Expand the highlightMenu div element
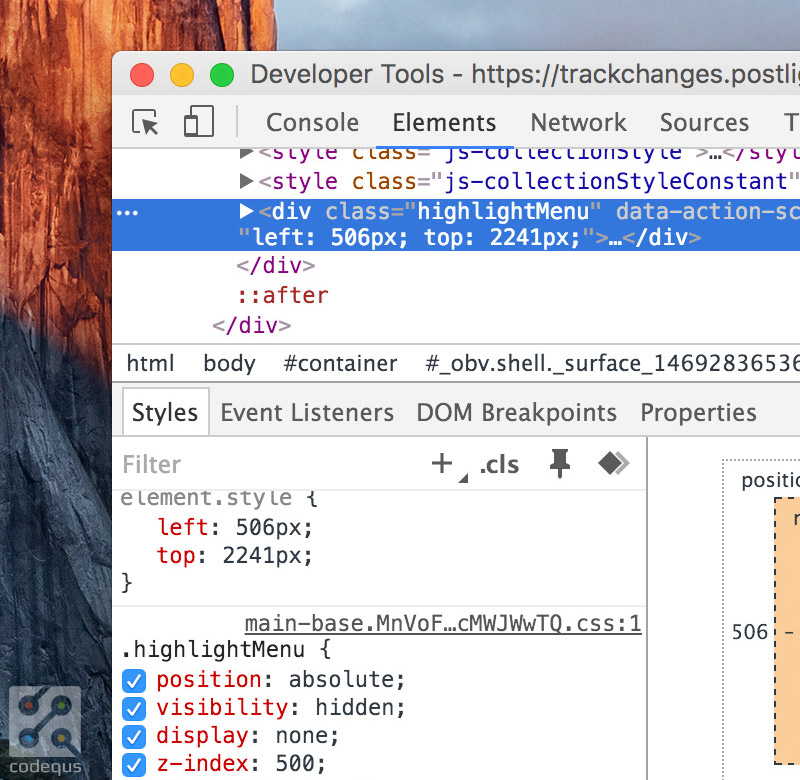This screenshot has height=780, width=800. tap(244, 211)
